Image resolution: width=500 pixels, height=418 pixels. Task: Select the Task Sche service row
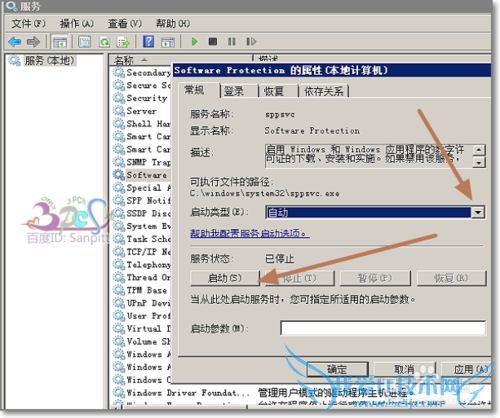(142, 239)
